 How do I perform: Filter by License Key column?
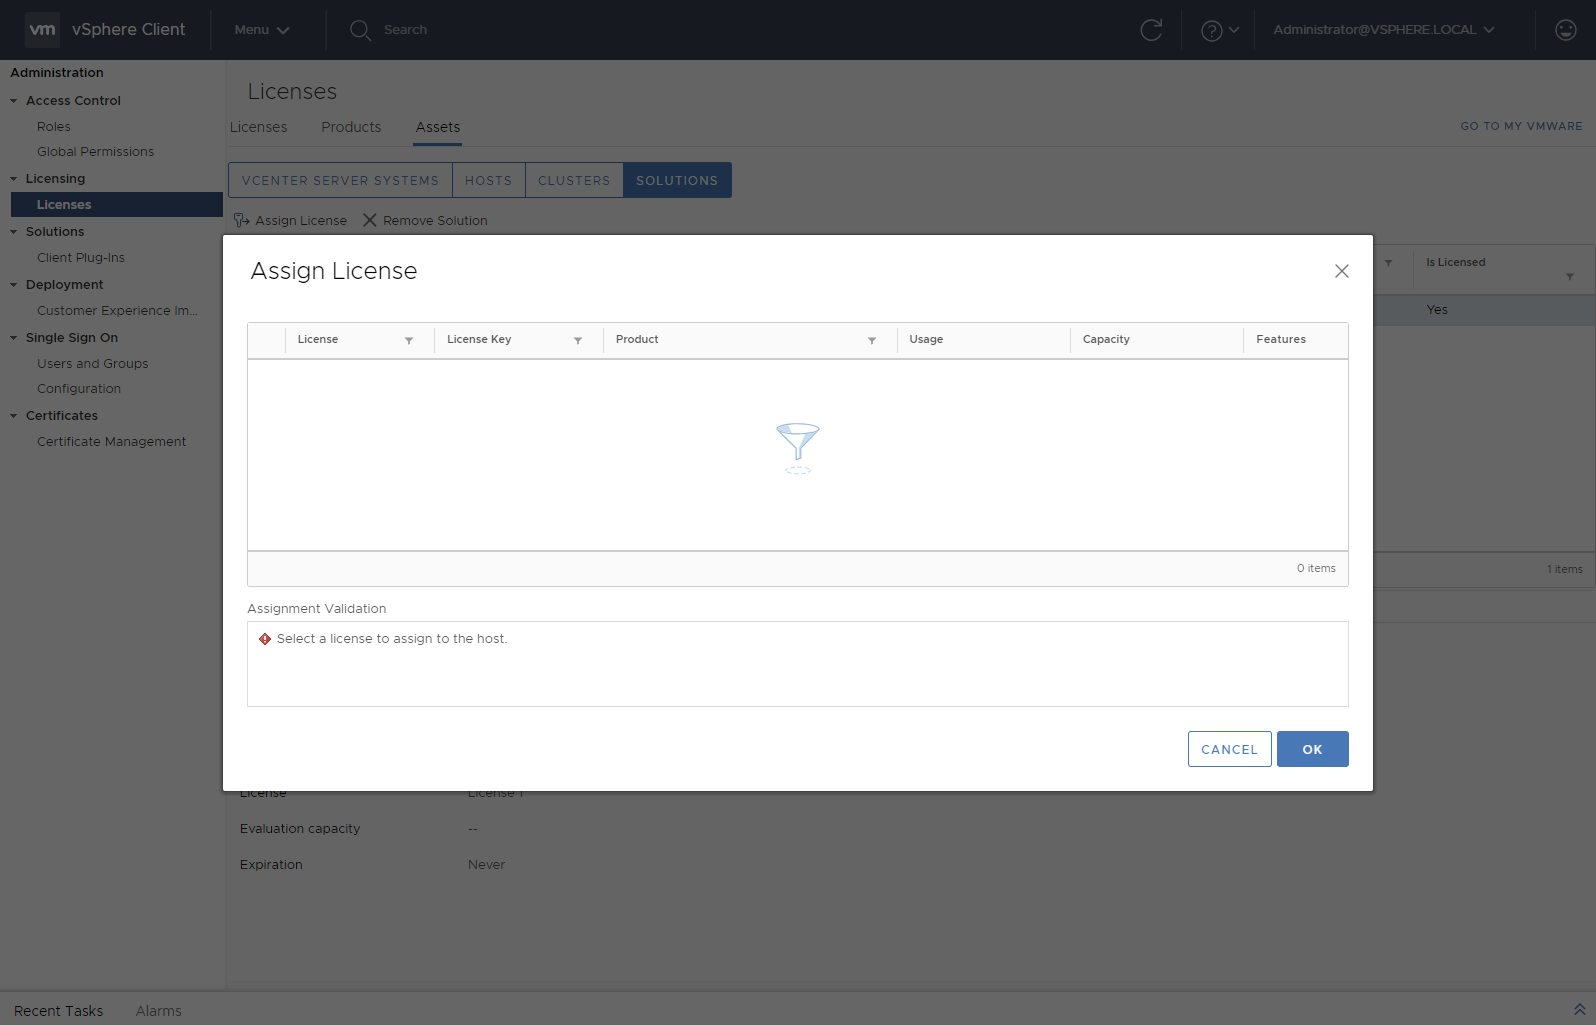tap(578, 341)
